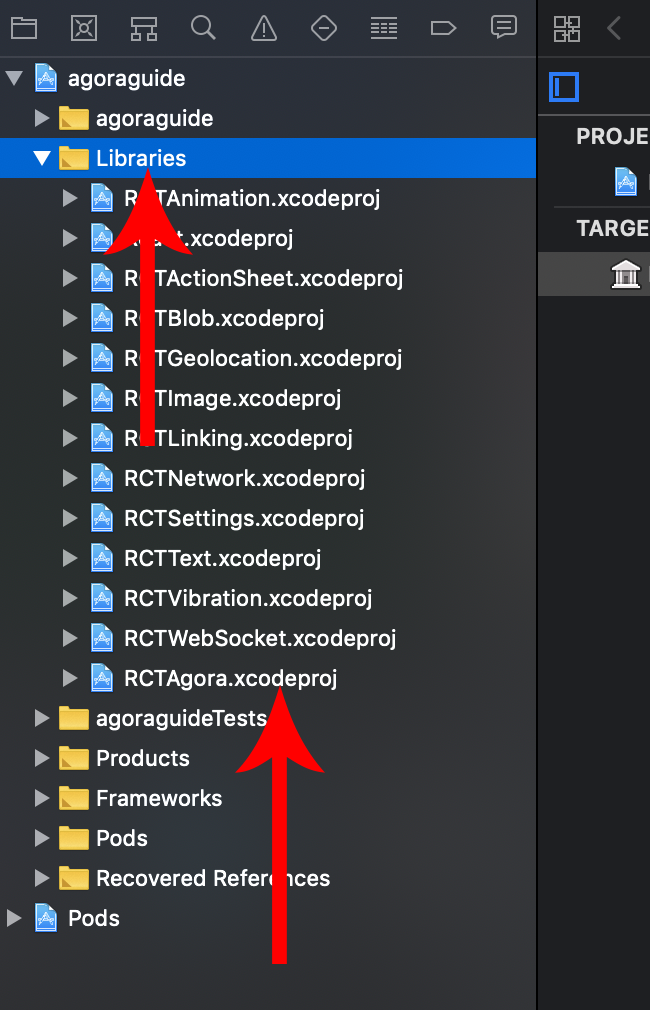Toggle the targets list sidebar button
Image resolution: width=650 pixels, height=1010 pixels.
[564, 87]
